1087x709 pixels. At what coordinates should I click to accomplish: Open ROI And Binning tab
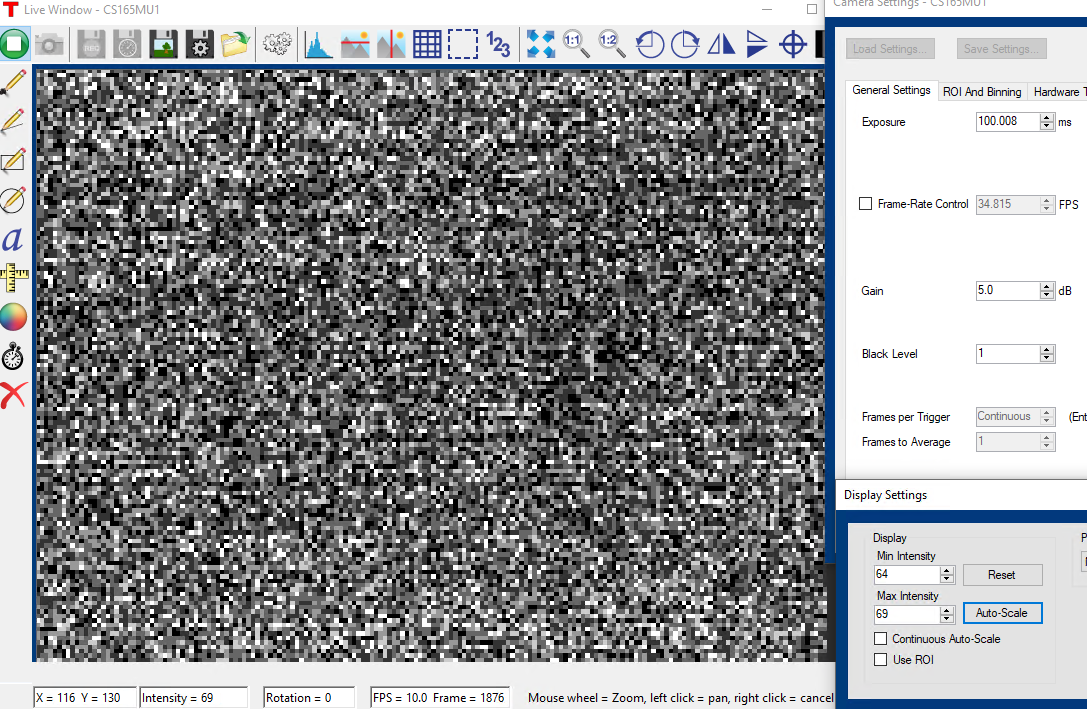coord(982,91)
